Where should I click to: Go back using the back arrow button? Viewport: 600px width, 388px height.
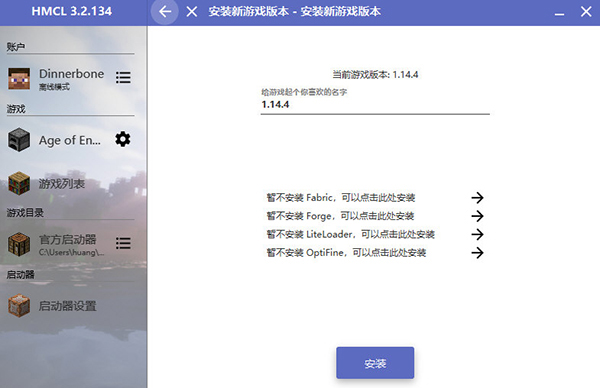[x=165, y=12]
